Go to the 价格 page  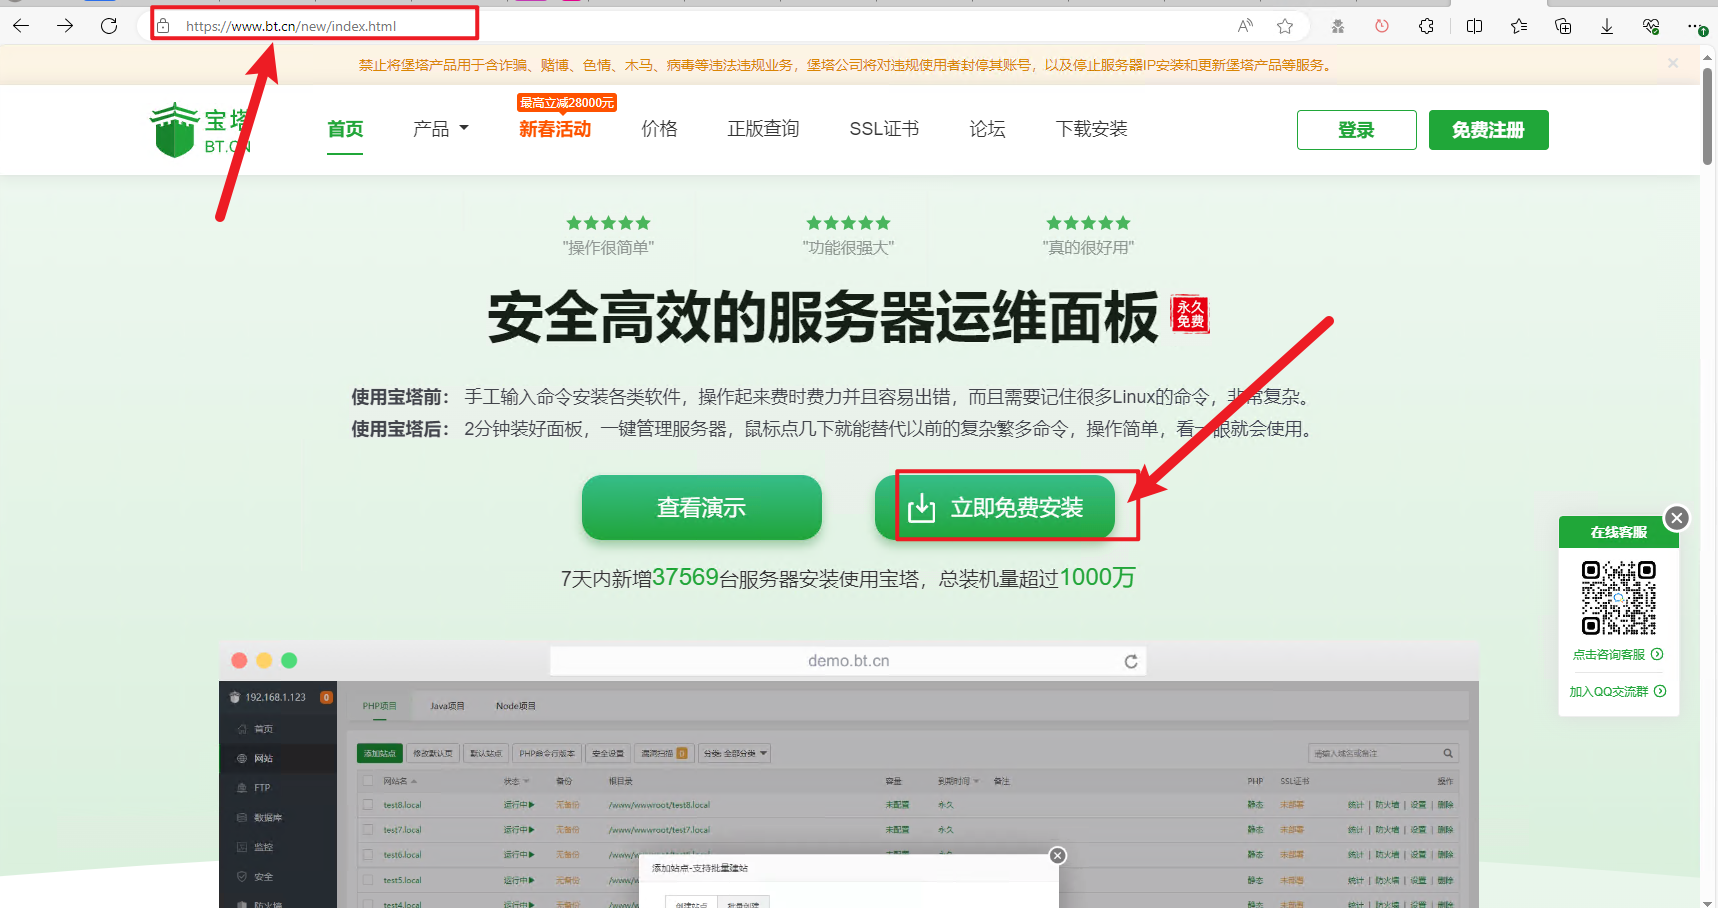[659, 129]
